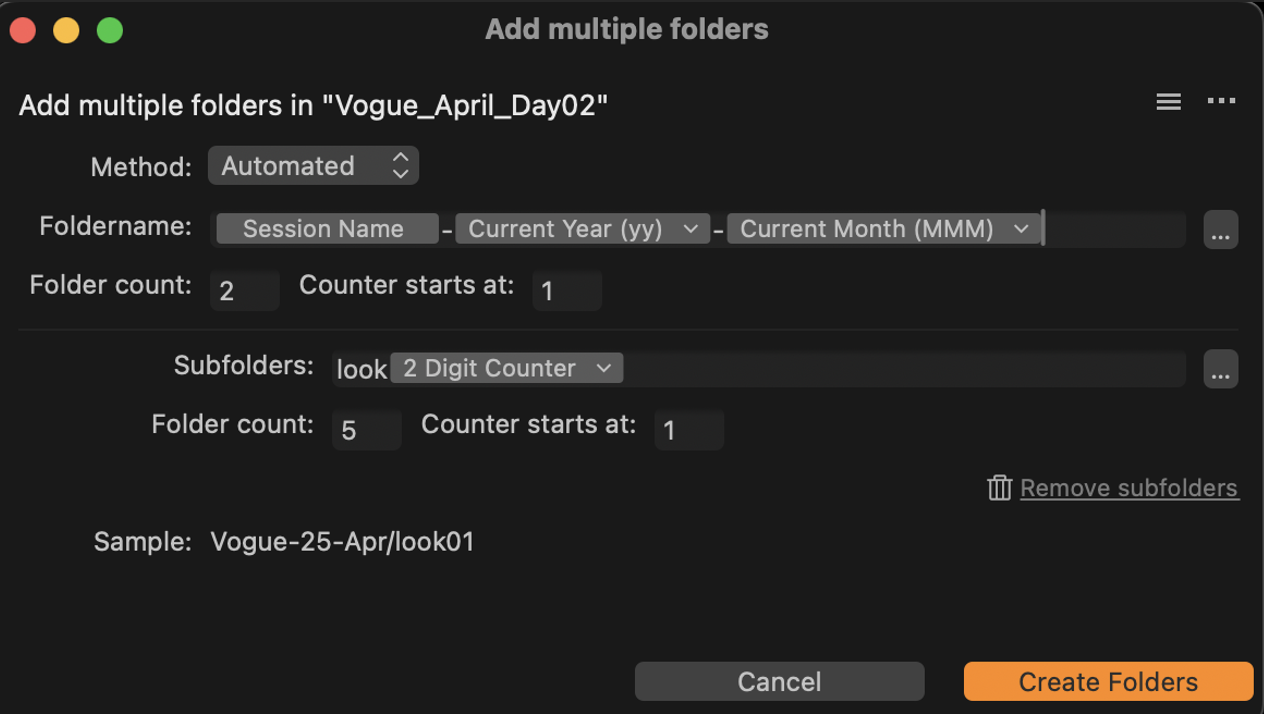
Task: Click Remove subfolders link
Action: click(1129, 488)
